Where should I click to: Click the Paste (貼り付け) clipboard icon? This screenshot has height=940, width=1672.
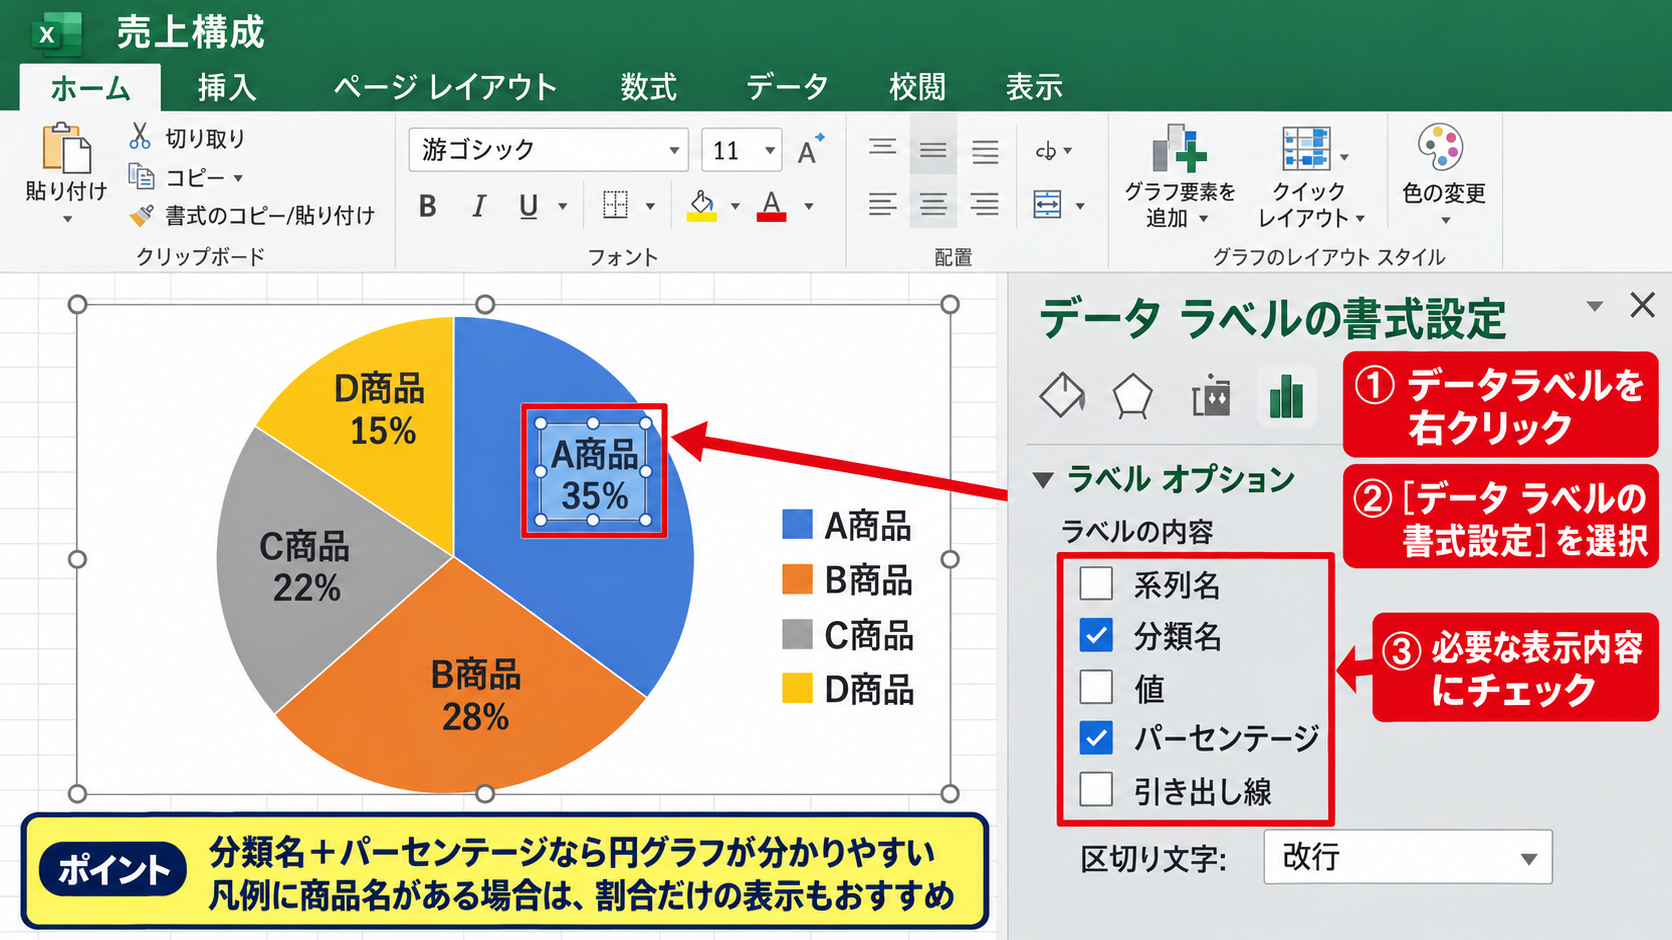pos(66,148)
